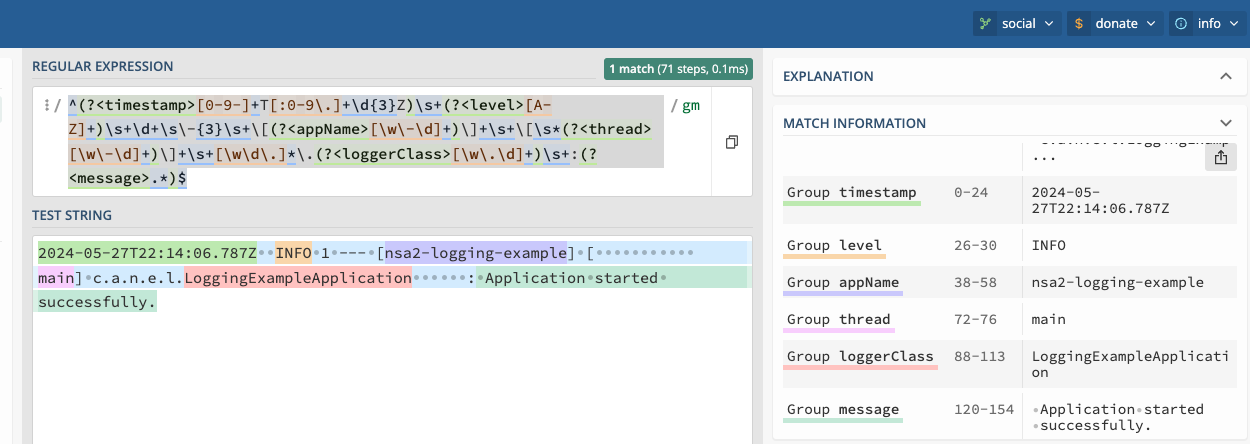Click the 38-58 position range cell
Screen dimensions: 1250x444
click(975, 282)
